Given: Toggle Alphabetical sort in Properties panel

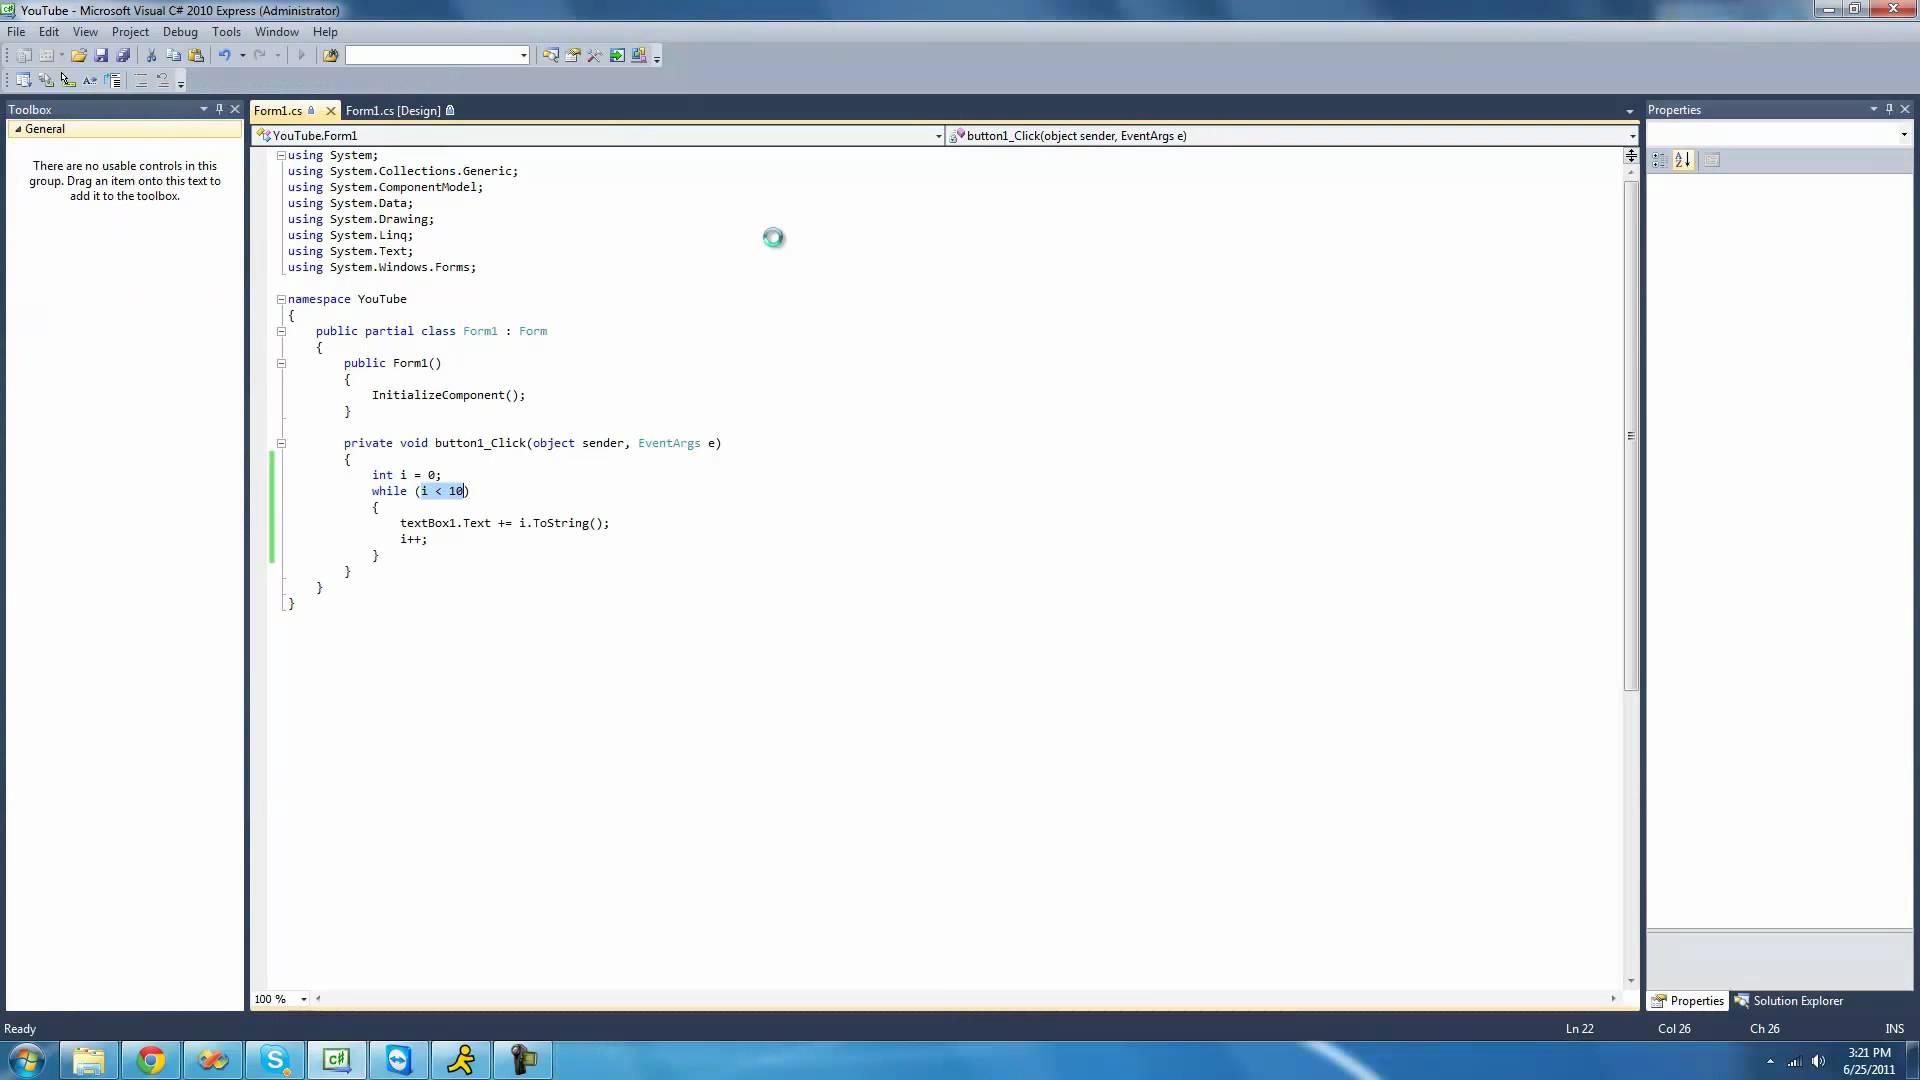Looking at the screenshot, I should tap(1683, 160).
